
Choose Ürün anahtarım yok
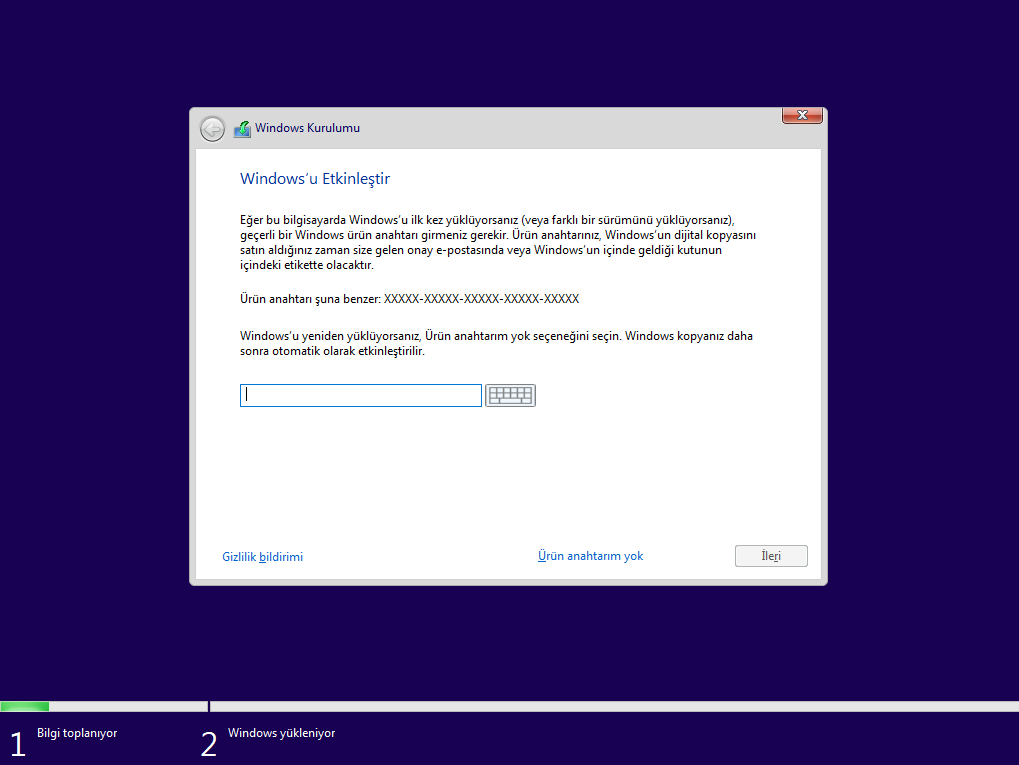coord(590,556)
